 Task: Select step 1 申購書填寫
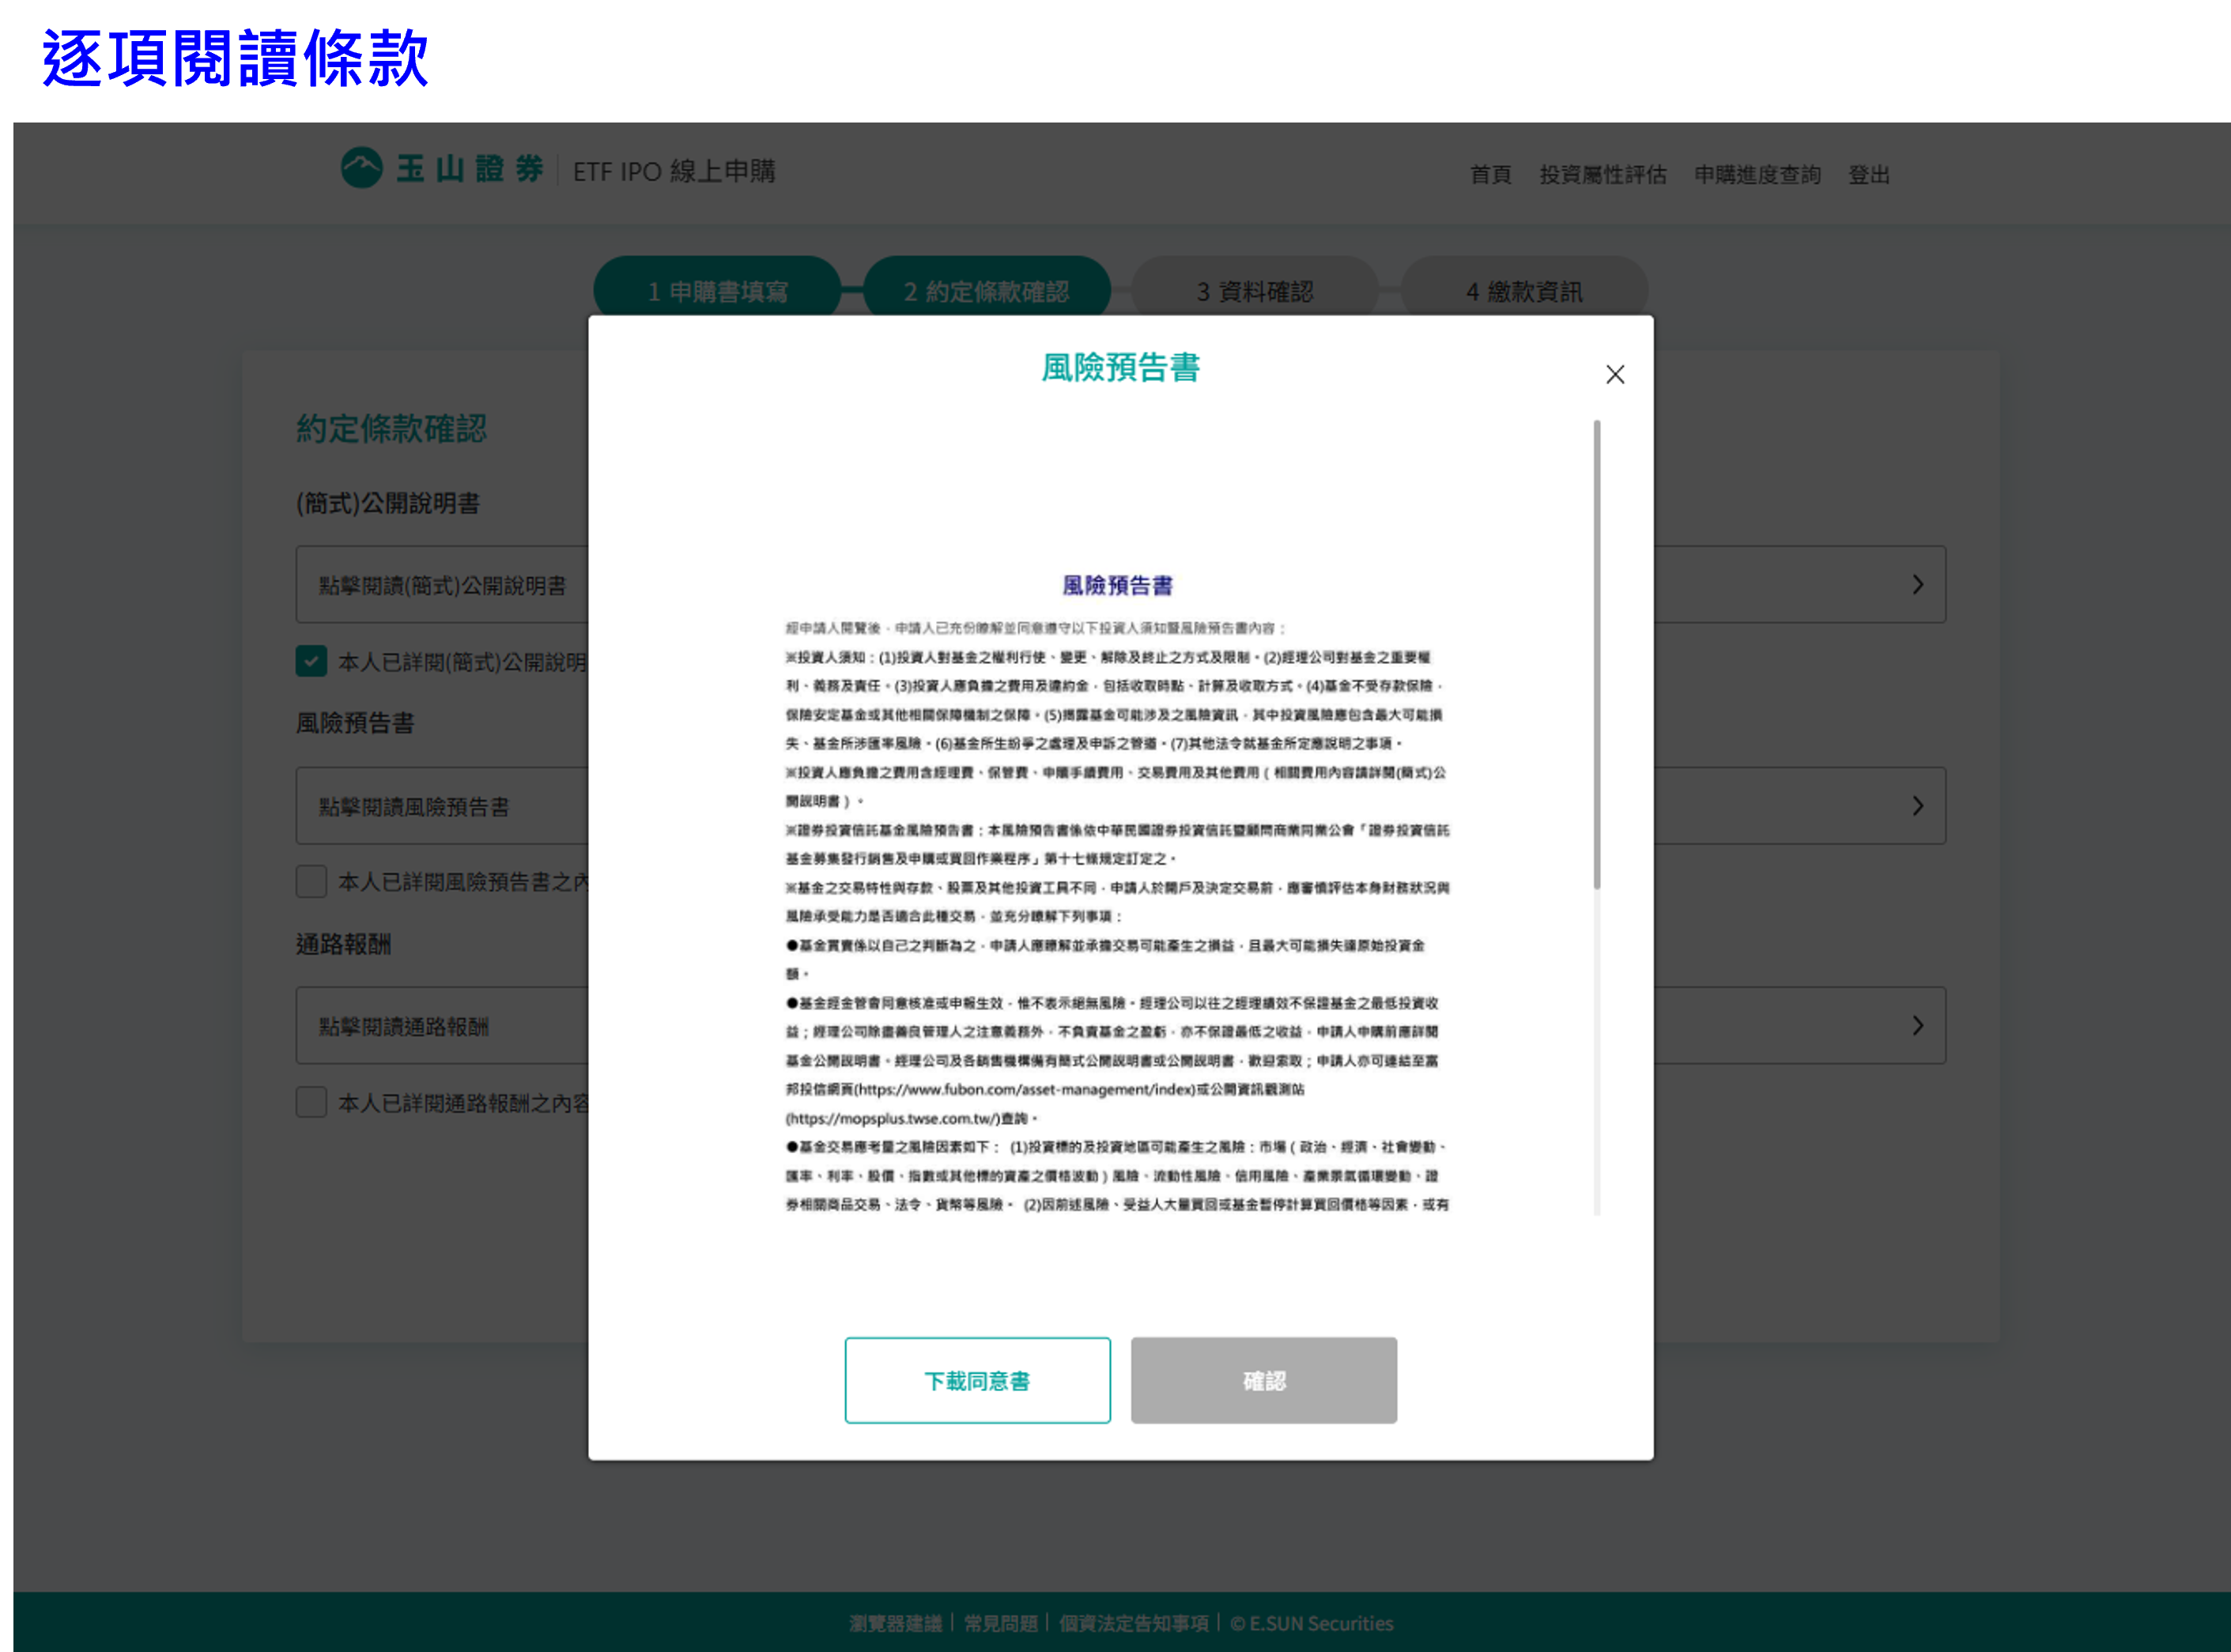click(717, 290)
